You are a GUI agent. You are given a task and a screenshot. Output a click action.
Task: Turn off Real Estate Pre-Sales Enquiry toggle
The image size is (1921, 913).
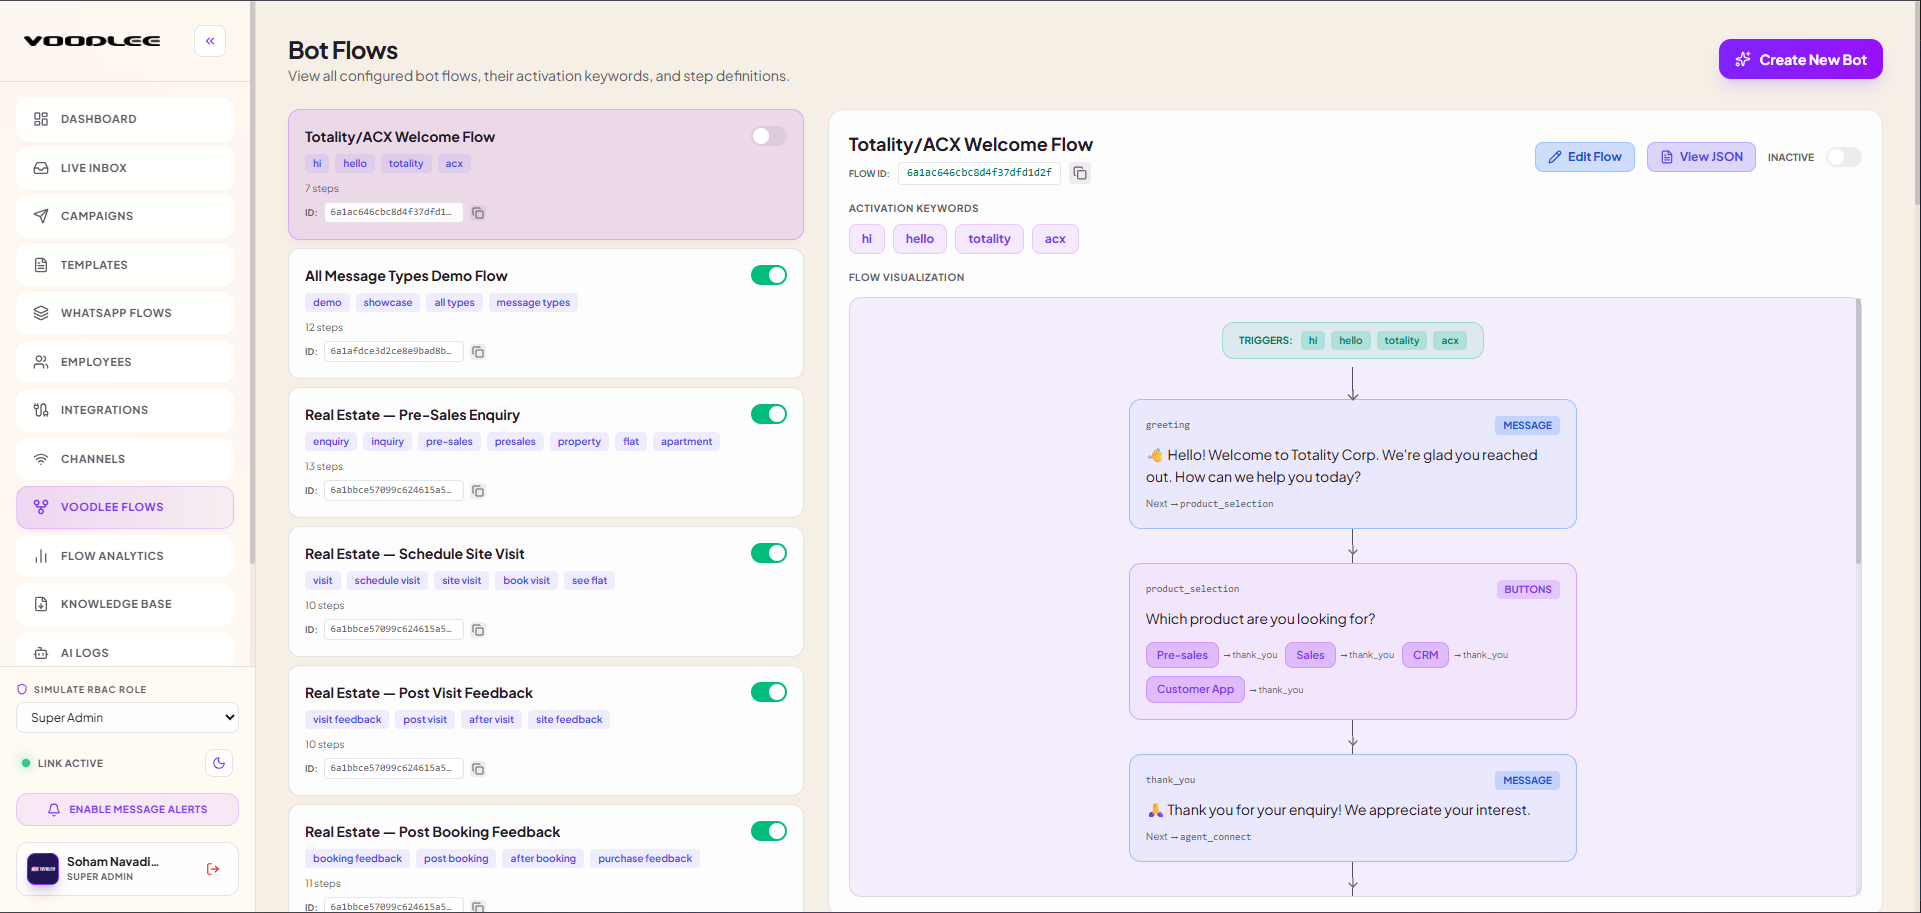(769, 414)
